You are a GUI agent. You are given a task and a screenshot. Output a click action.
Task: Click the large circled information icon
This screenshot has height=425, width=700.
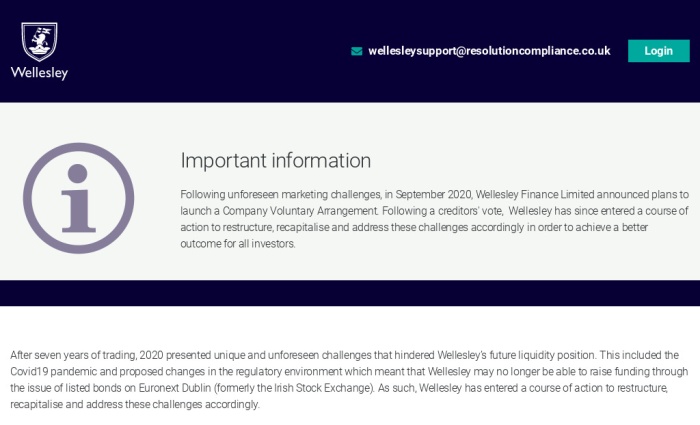click(79, 198)
